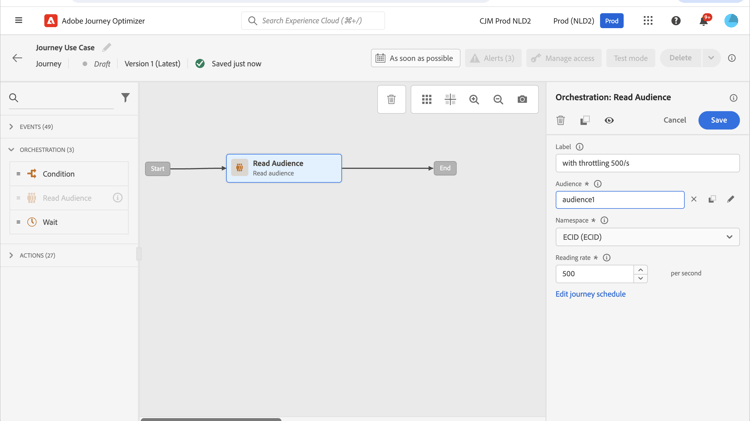
Task: Open the app switcher grid icon
Action: (648, 21)
